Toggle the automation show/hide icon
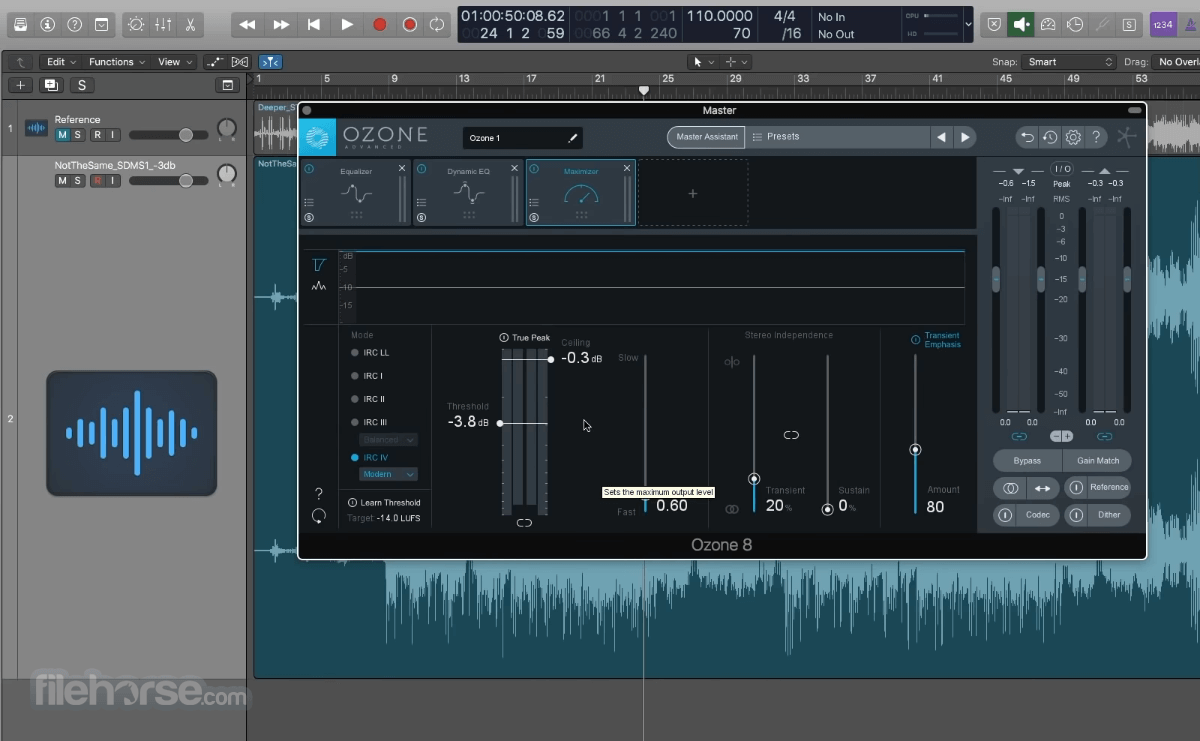Screen dimensions: 1200x741 (216, 62)
